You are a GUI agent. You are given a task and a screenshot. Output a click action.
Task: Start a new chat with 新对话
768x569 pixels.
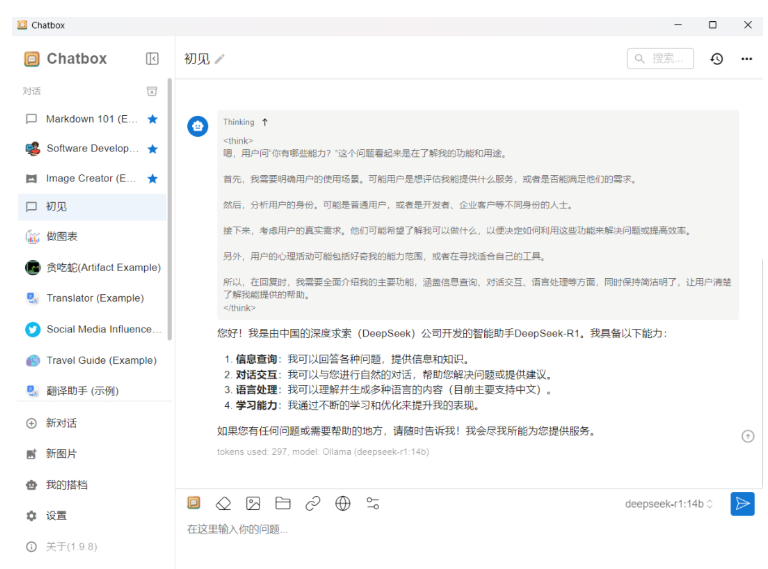pyautogui.click(x=92, y=423)
